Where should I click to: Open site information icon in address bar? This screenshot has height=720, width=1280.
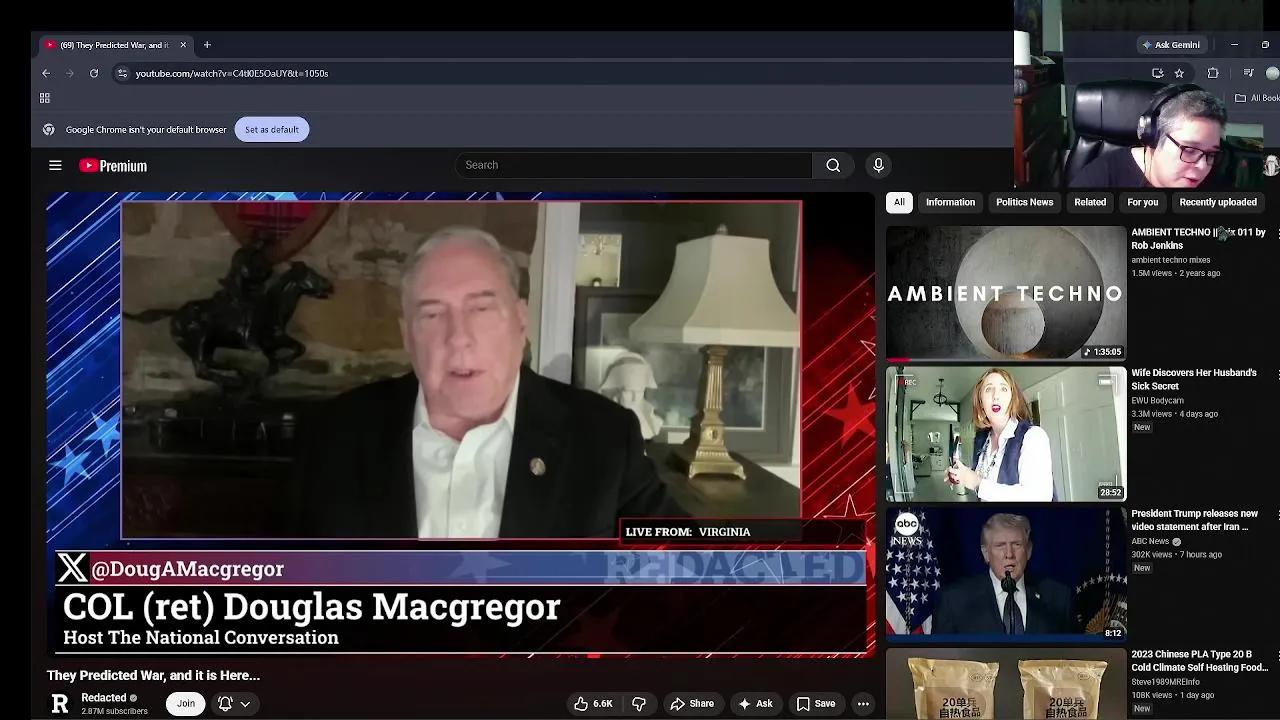coord(122,73)
